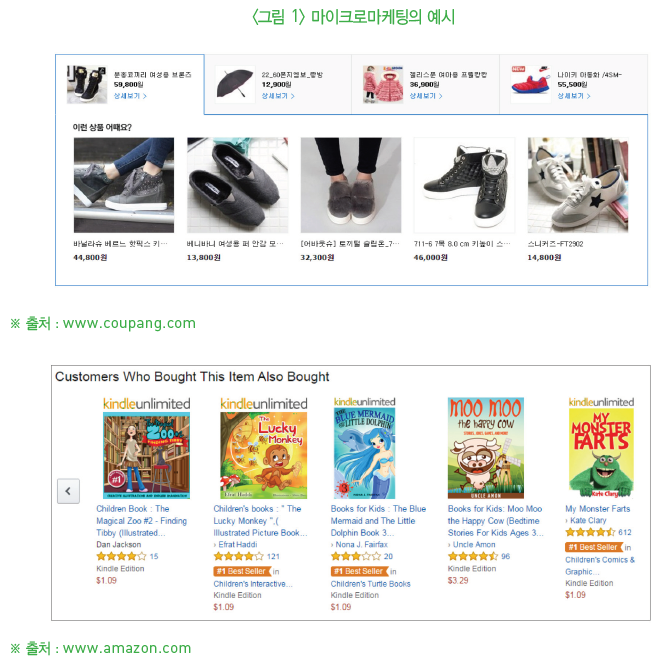The image size is (662, 664).
Task: Open the furry slip-on thumbnail priced 32,300원
Action: coord(351,185)
